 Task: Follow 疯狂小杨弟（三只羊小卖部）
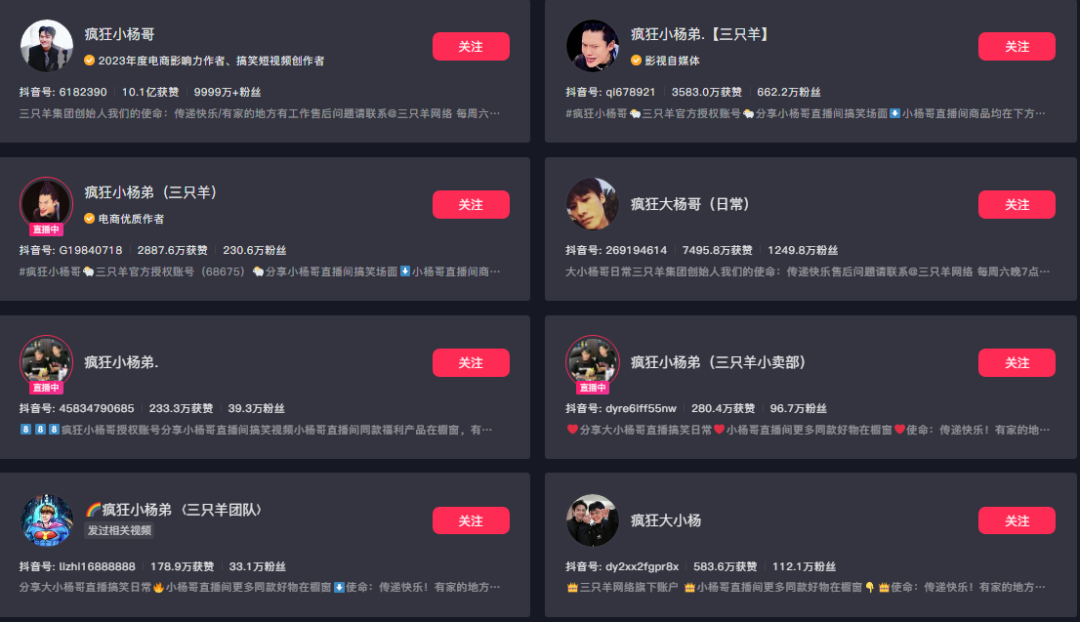1017,363
